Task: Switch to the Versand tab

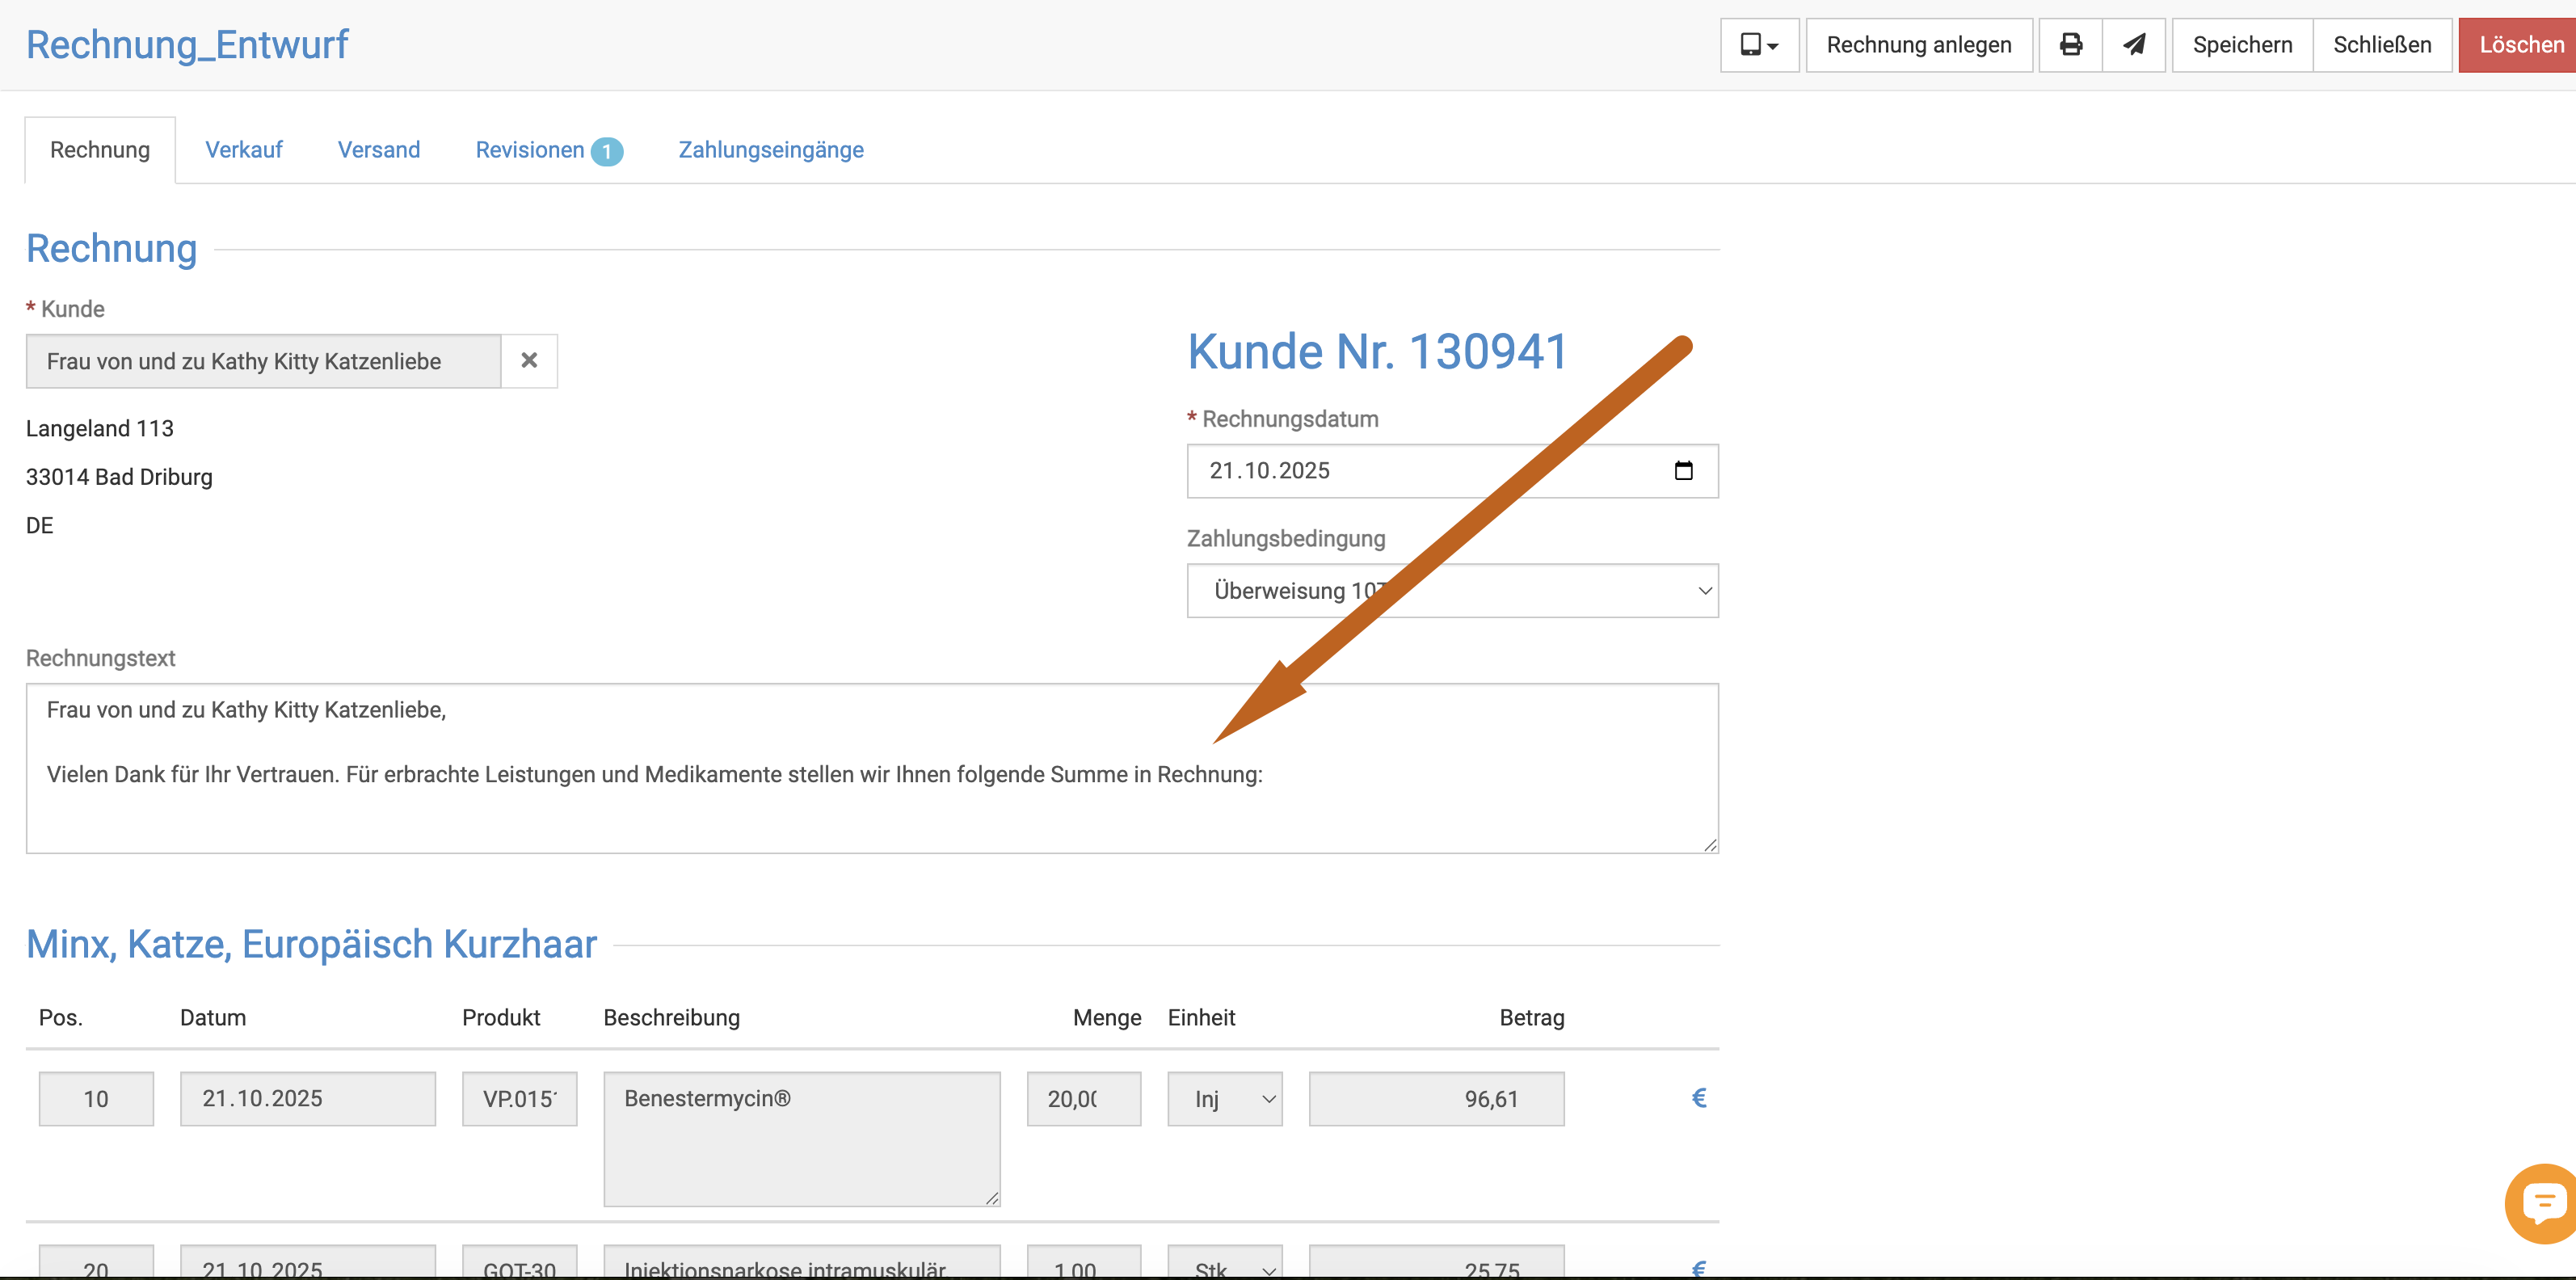Action: click(x=378, y=150)
